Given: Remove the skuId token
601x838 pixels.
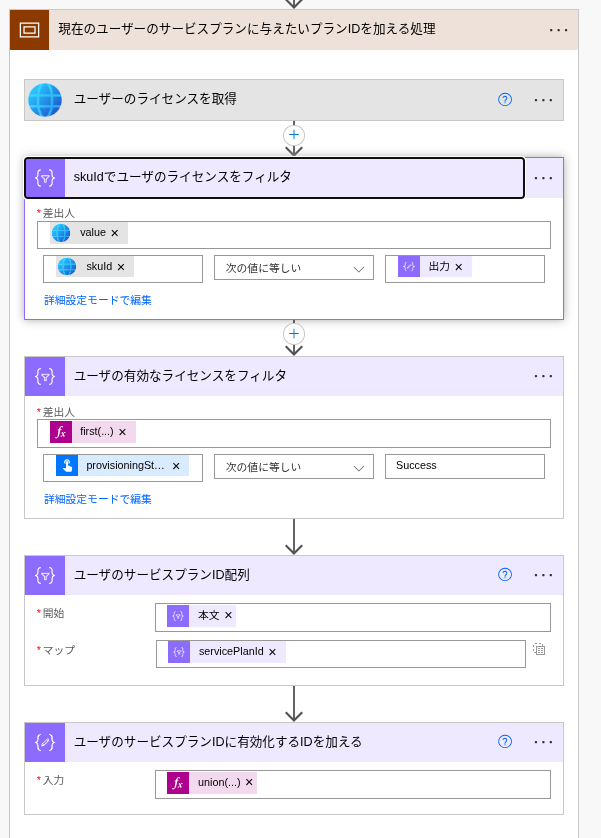Looking at the screenshot, I should [x=121, y=267].
